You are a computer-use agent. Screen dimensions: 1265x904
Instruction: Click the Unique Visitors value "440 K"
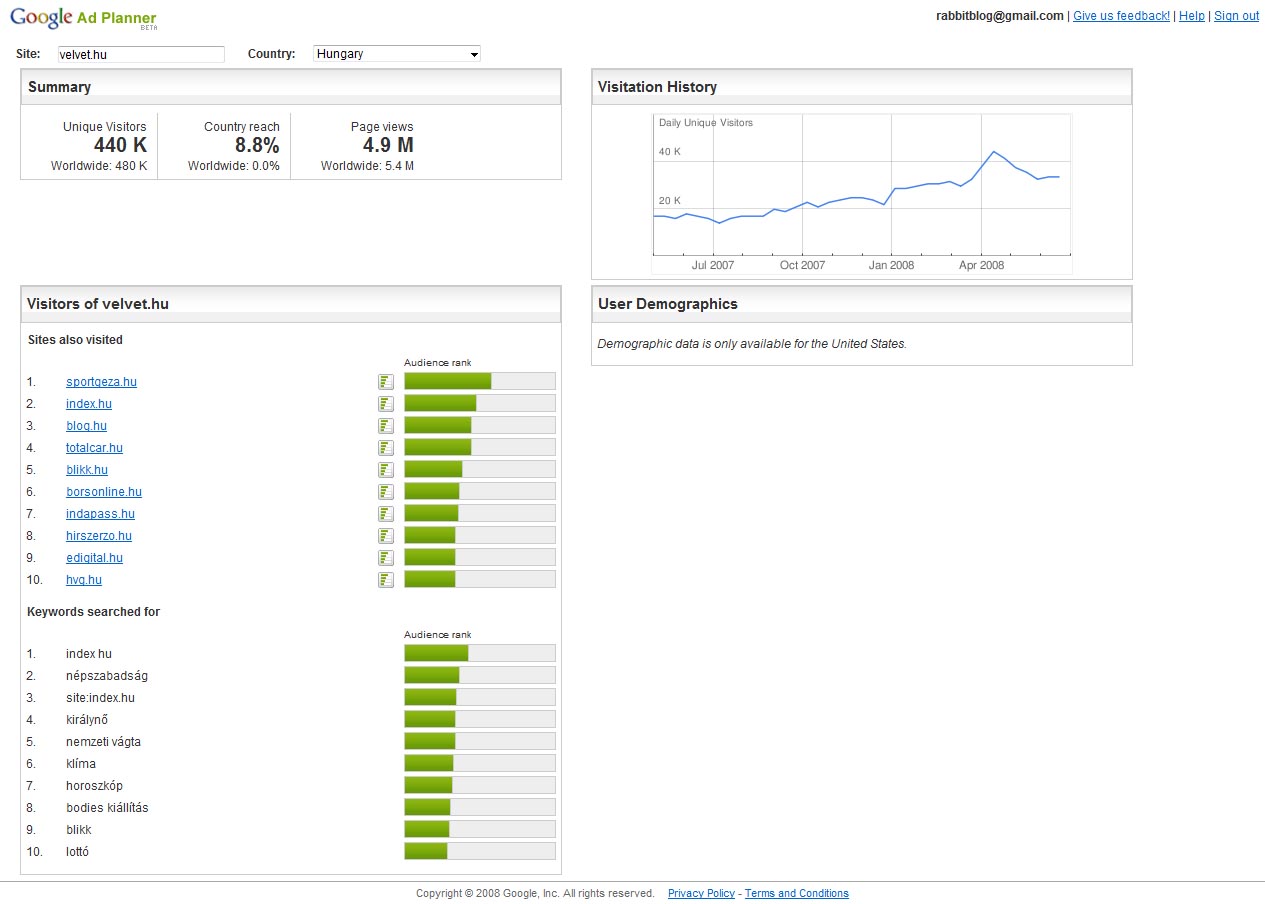coord(120,146)
